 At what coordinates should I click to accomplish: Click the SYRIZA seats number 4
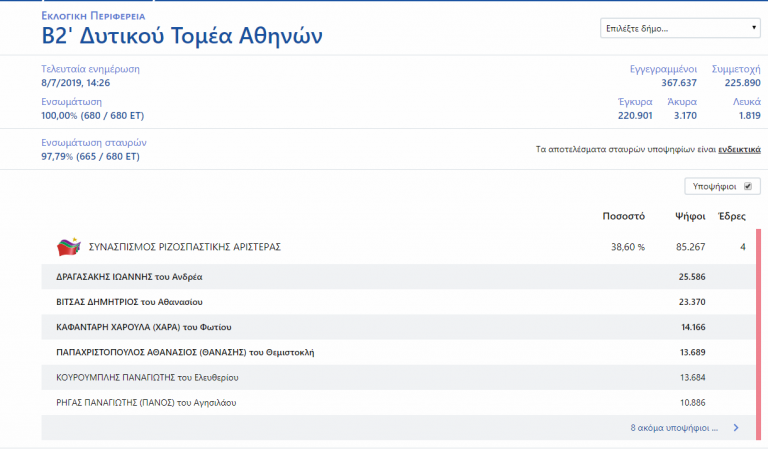tap(743, 247)
